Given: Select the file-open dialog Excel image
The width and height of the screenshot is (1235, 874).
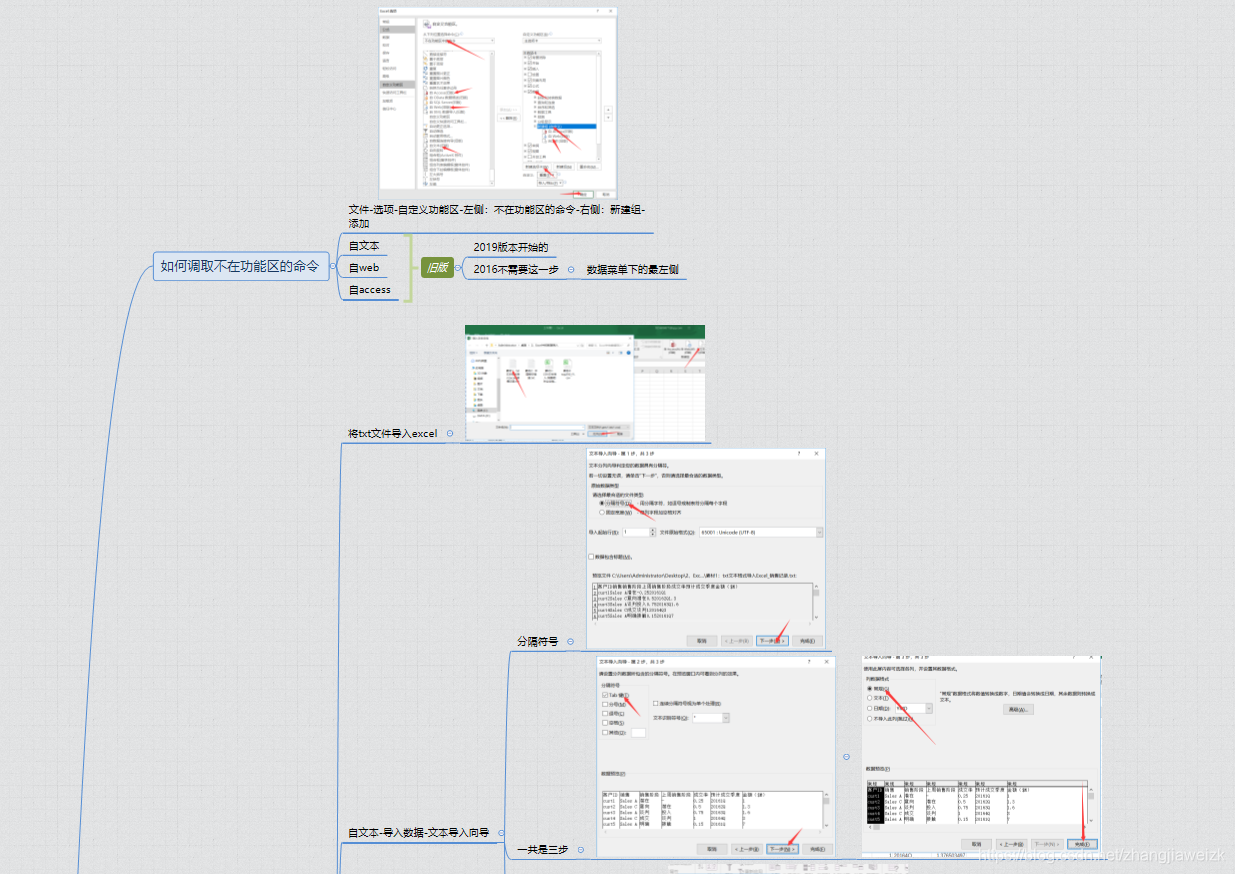Looking at the screenshot, I should 585,382.
